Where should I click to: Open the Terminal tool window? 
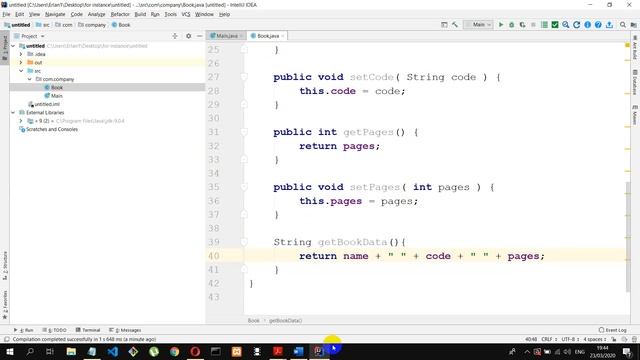[88, 330]
